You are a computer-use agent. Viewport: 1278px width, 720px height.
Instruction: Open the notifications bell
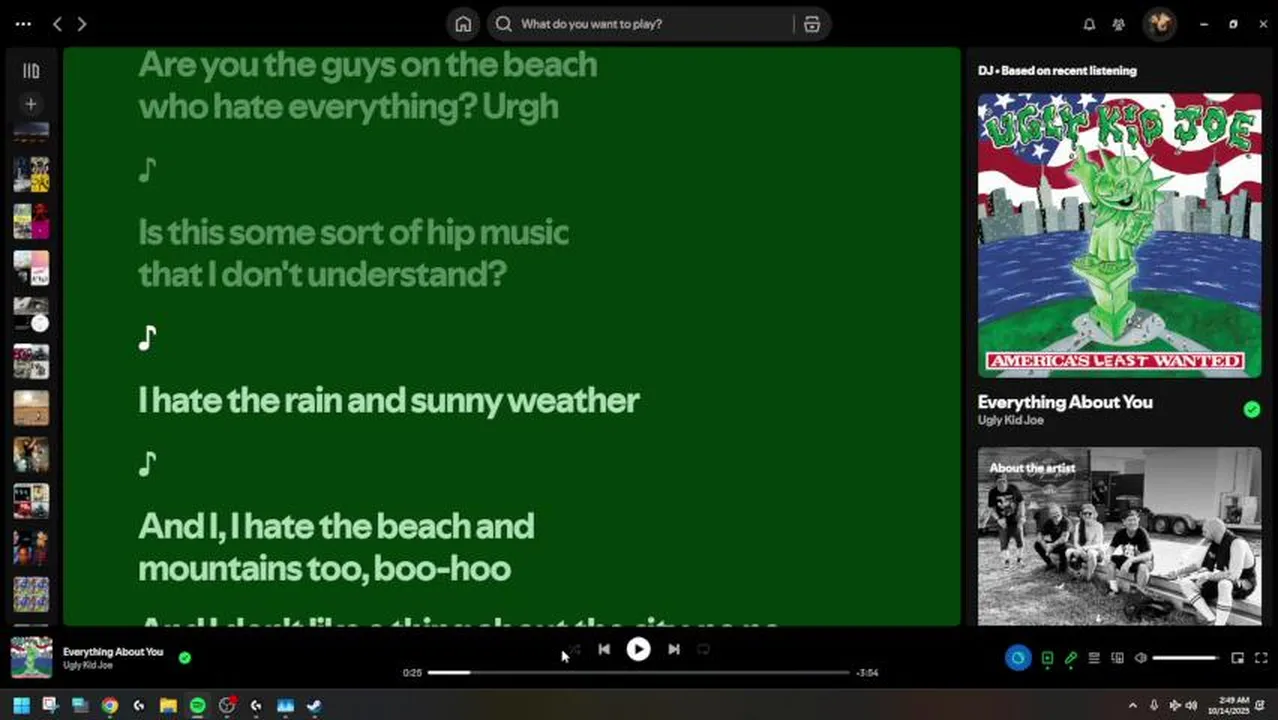click(x=1090, y=24)
